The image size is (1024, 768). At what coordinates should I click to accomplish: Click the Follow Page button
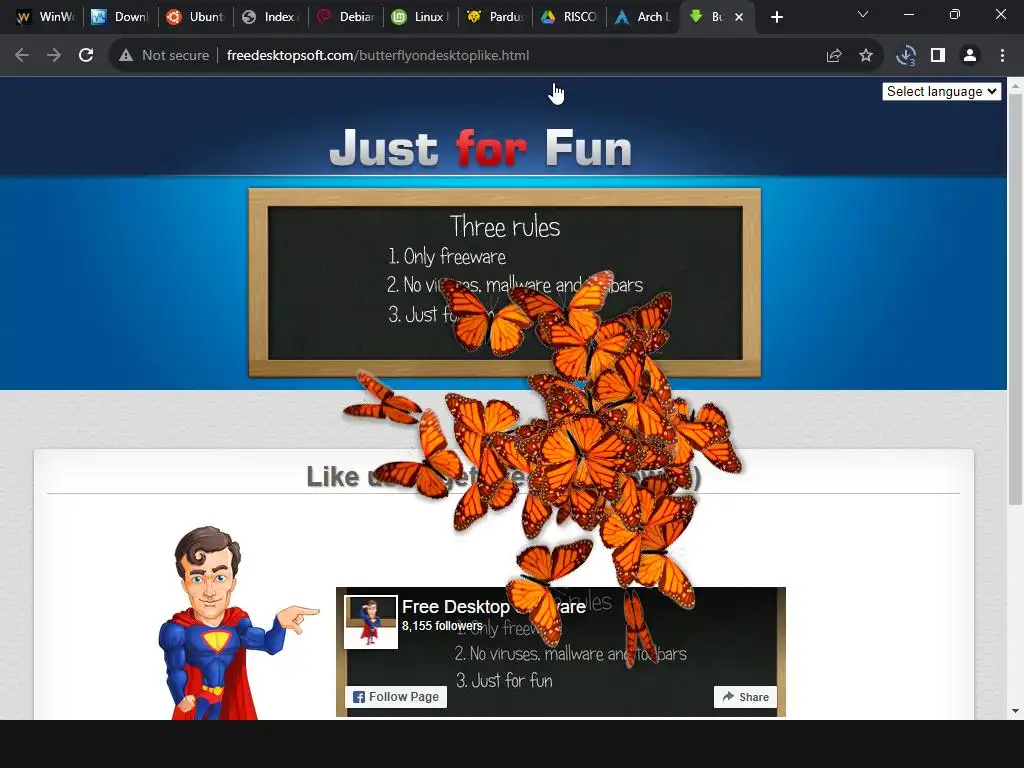point(396,697)
